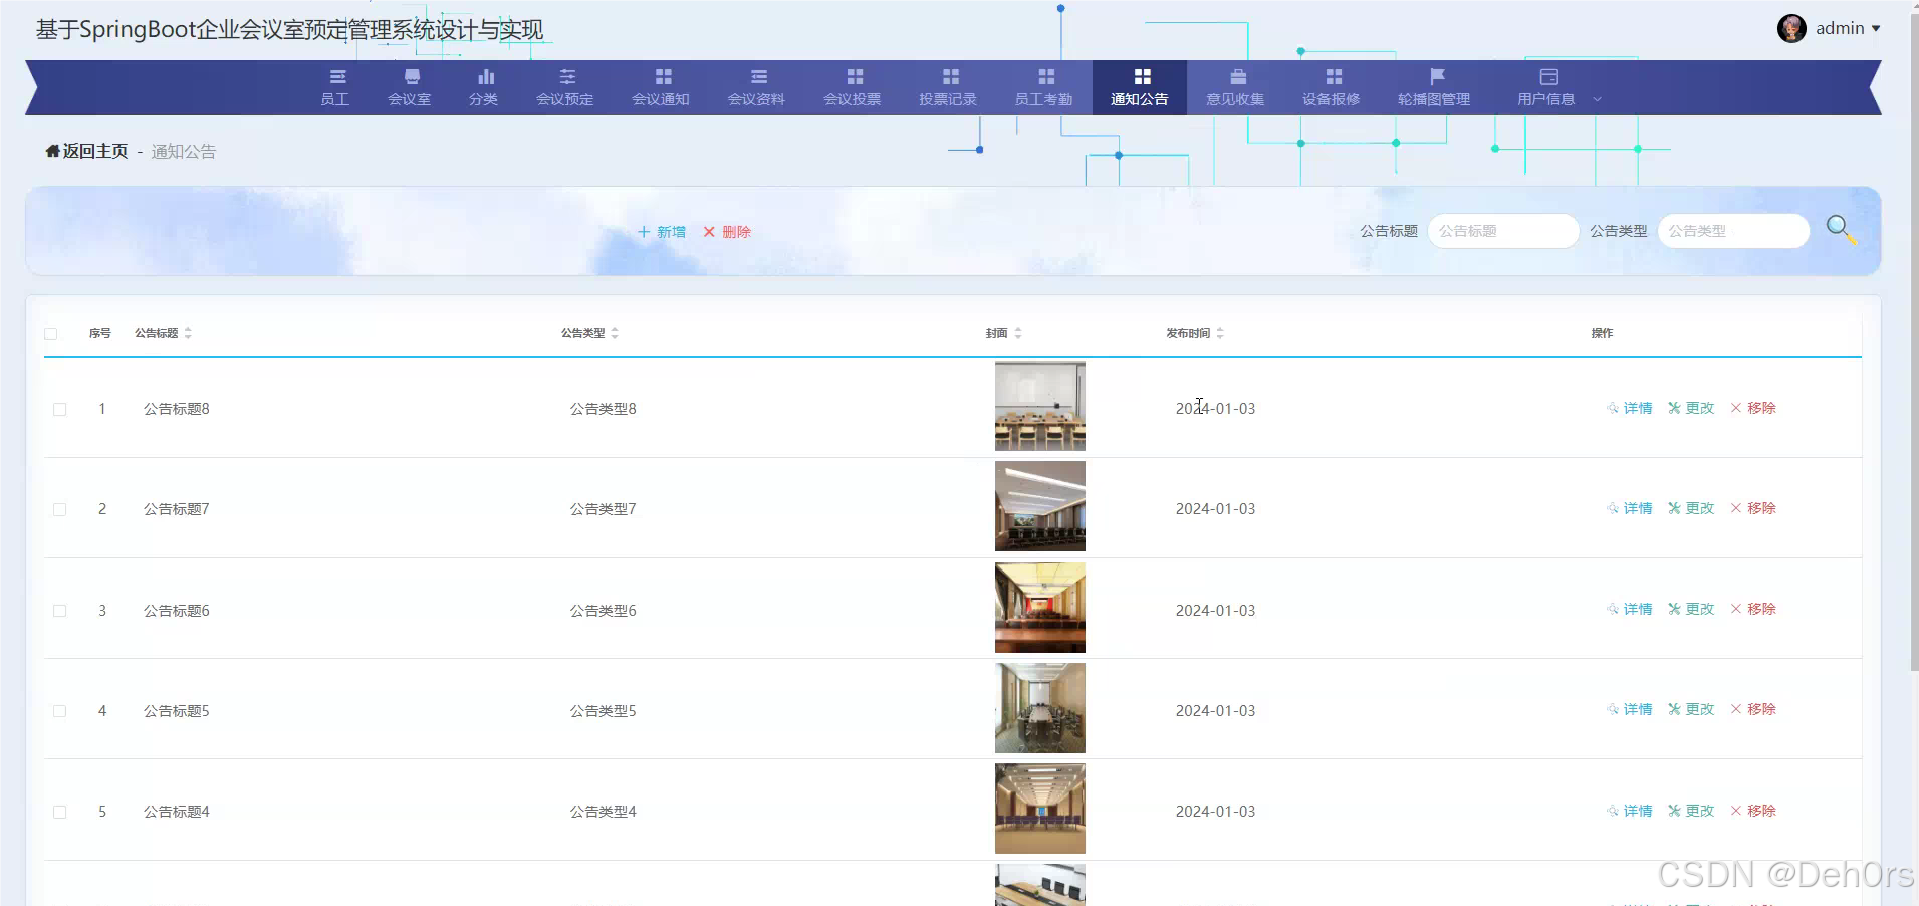The width and height of the screenshot is (1919, 906).
Task: Click 移除 for 公告标题6
Action: coord(1753,609)
